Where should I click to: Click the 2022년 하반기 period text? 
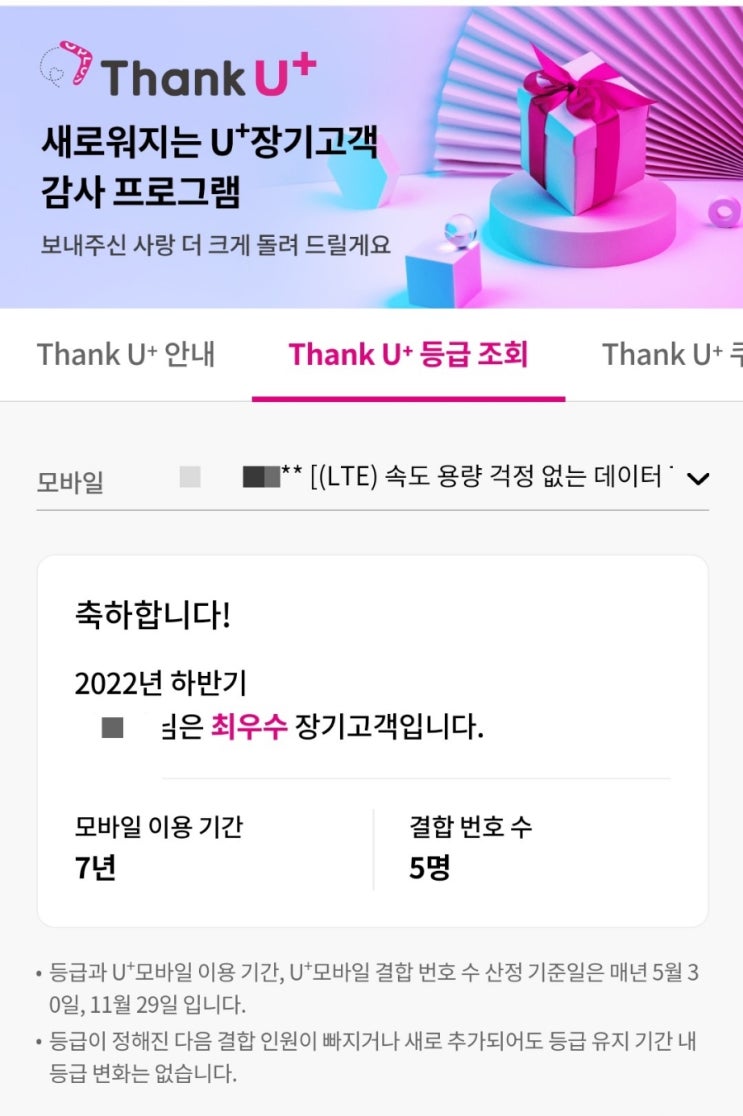point(160,684)
